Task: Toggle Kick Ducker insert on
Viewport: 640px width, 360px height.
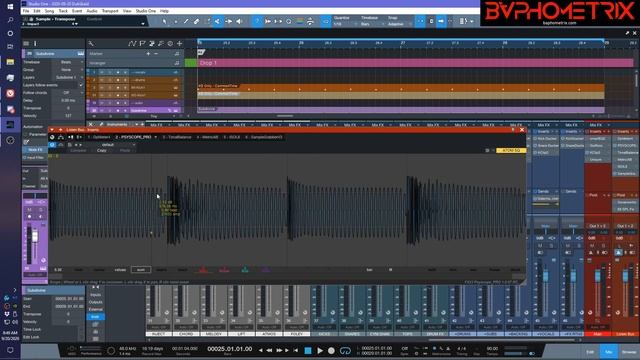Action: coord(535,139)
